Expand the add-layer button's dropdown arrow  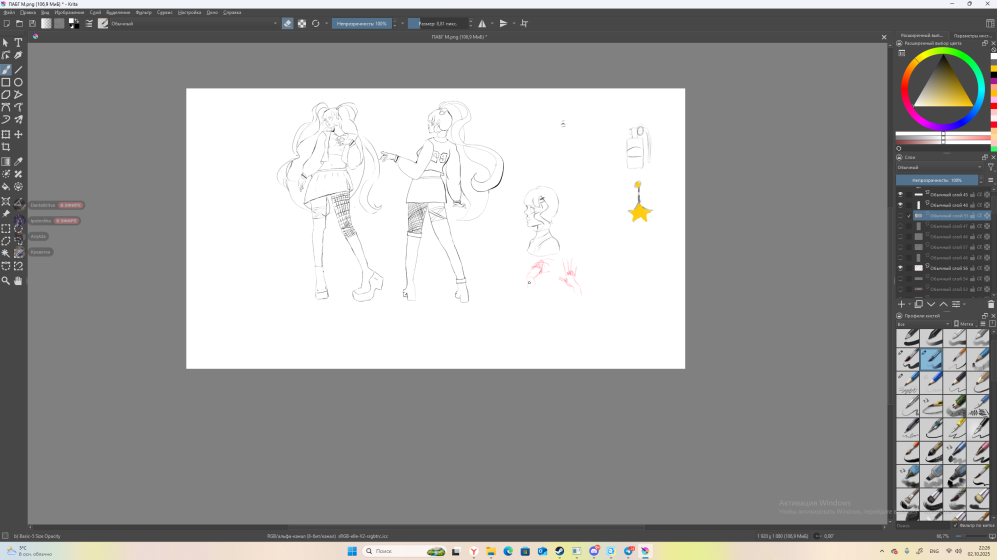pos(909,304)
